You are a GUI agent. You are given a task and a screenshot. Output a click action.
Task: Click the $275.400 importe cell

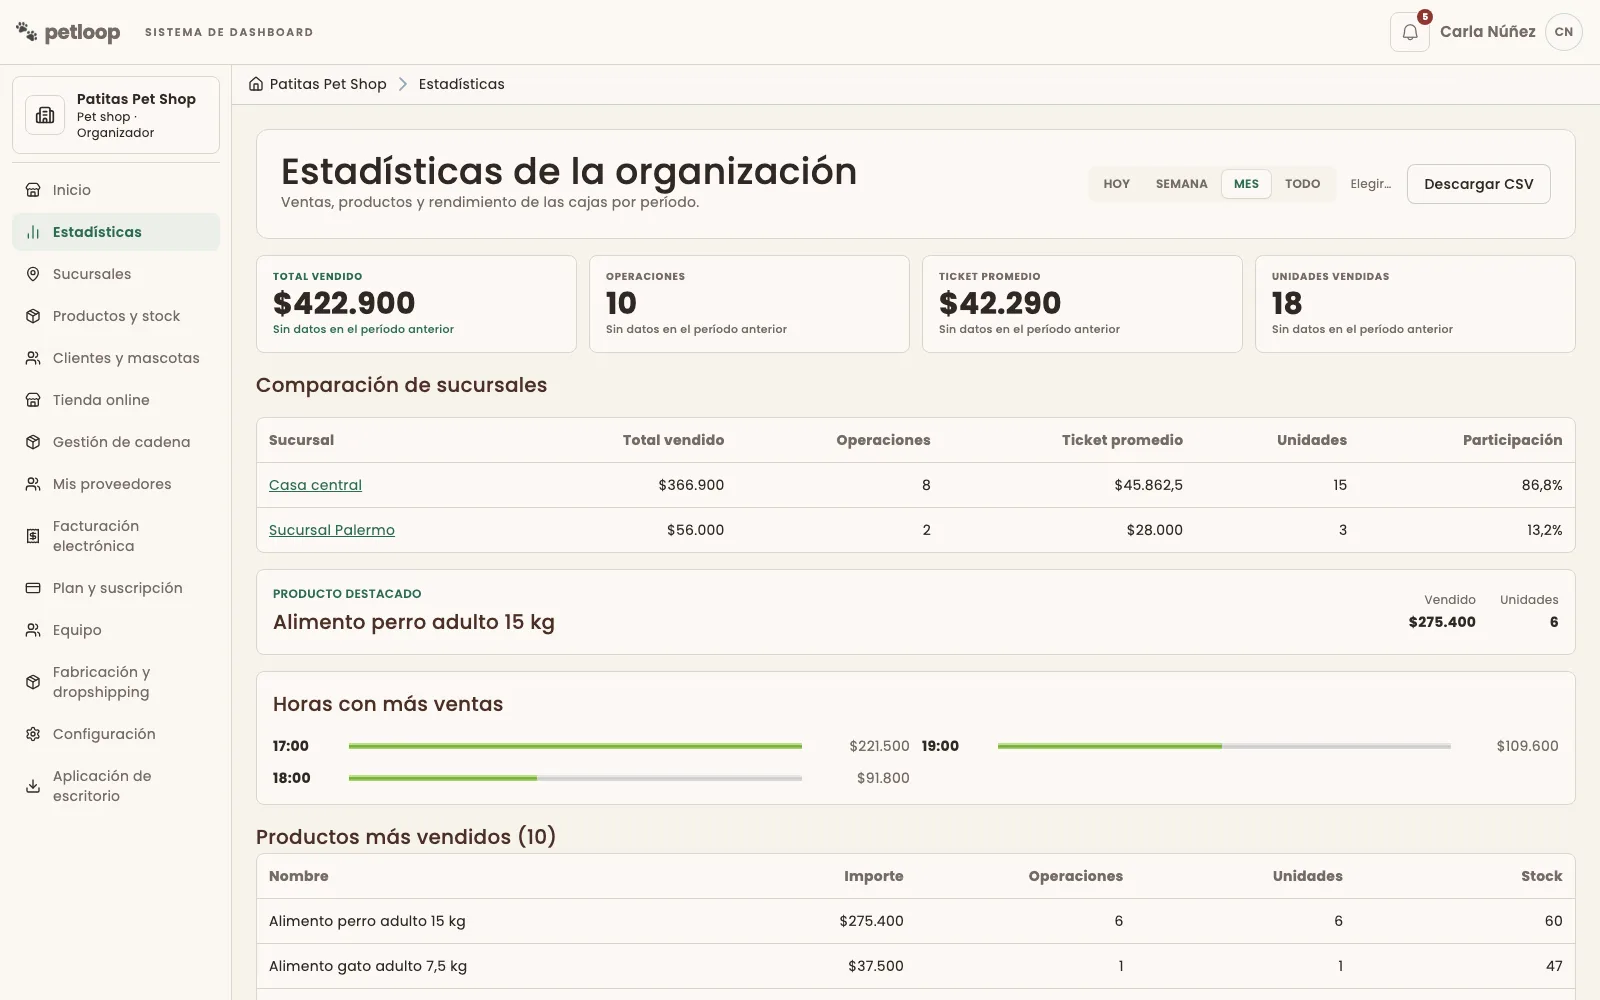pos(871,921)
